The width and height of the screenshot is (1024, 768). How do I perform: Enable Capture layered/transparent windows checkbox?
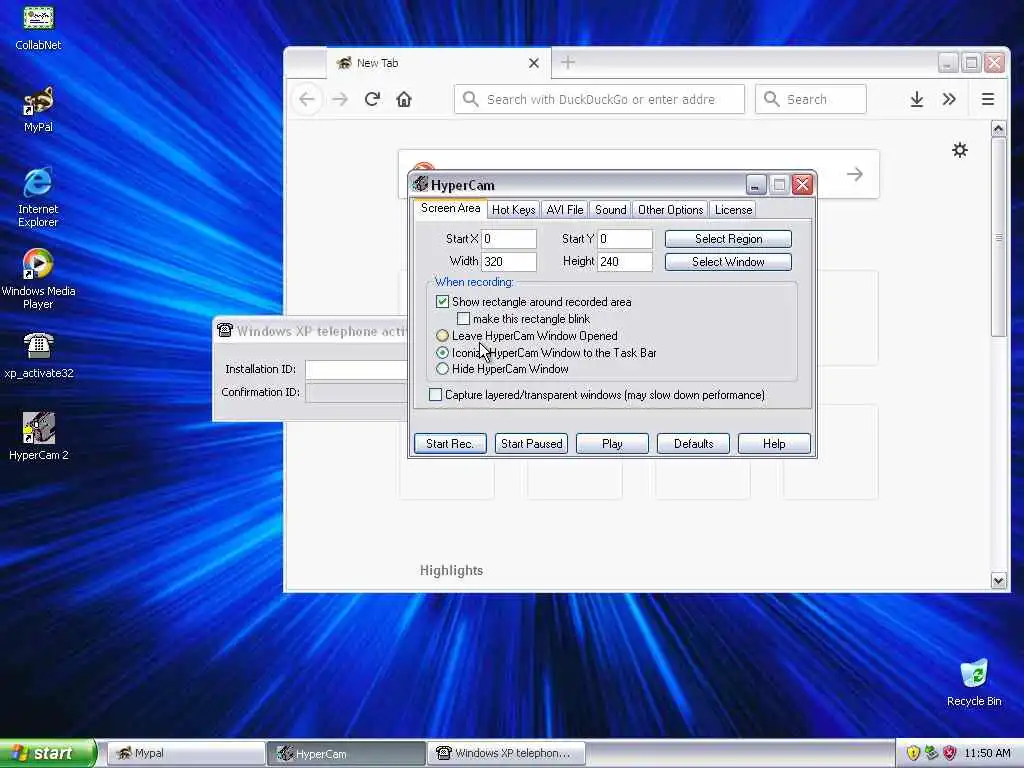pos(435,394)
